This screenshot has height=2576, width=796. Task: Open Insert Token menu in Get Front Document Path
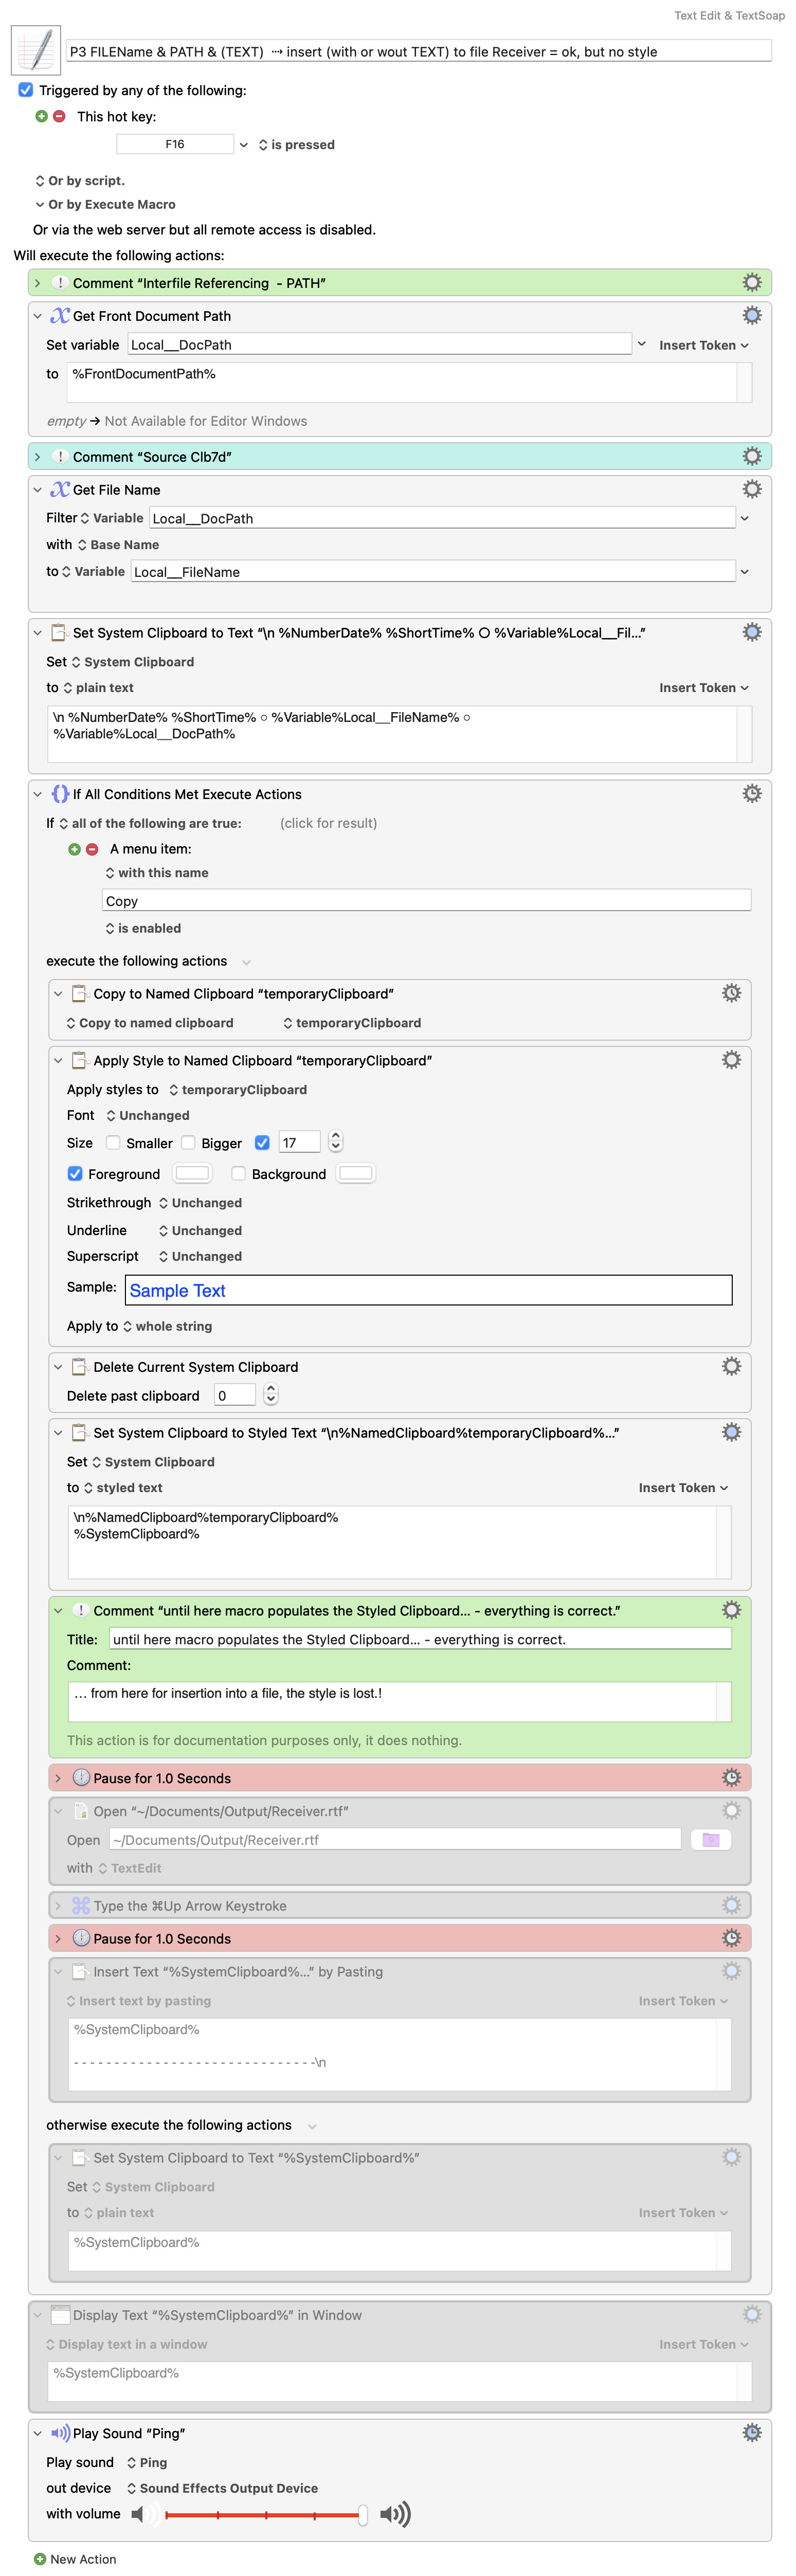click(x=704, y=345)
